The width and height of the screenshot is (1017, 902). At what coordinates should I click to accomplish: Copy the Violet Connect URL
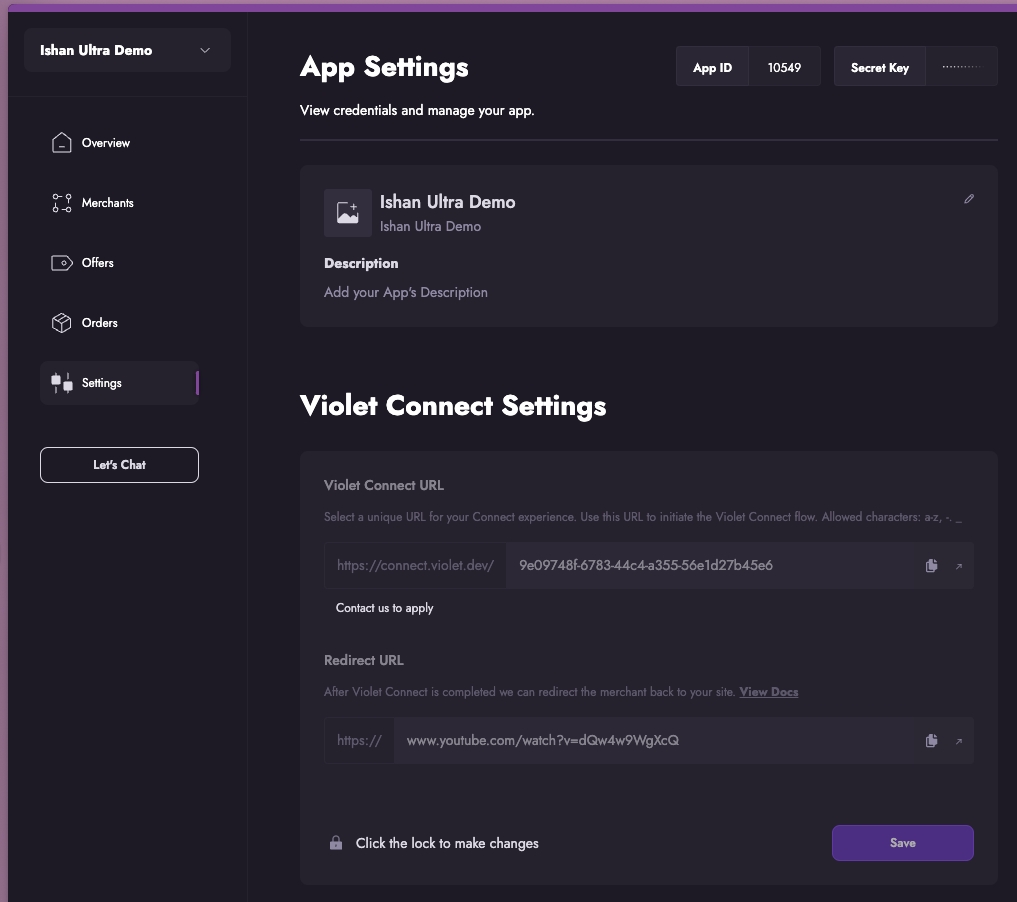[931, 565]
